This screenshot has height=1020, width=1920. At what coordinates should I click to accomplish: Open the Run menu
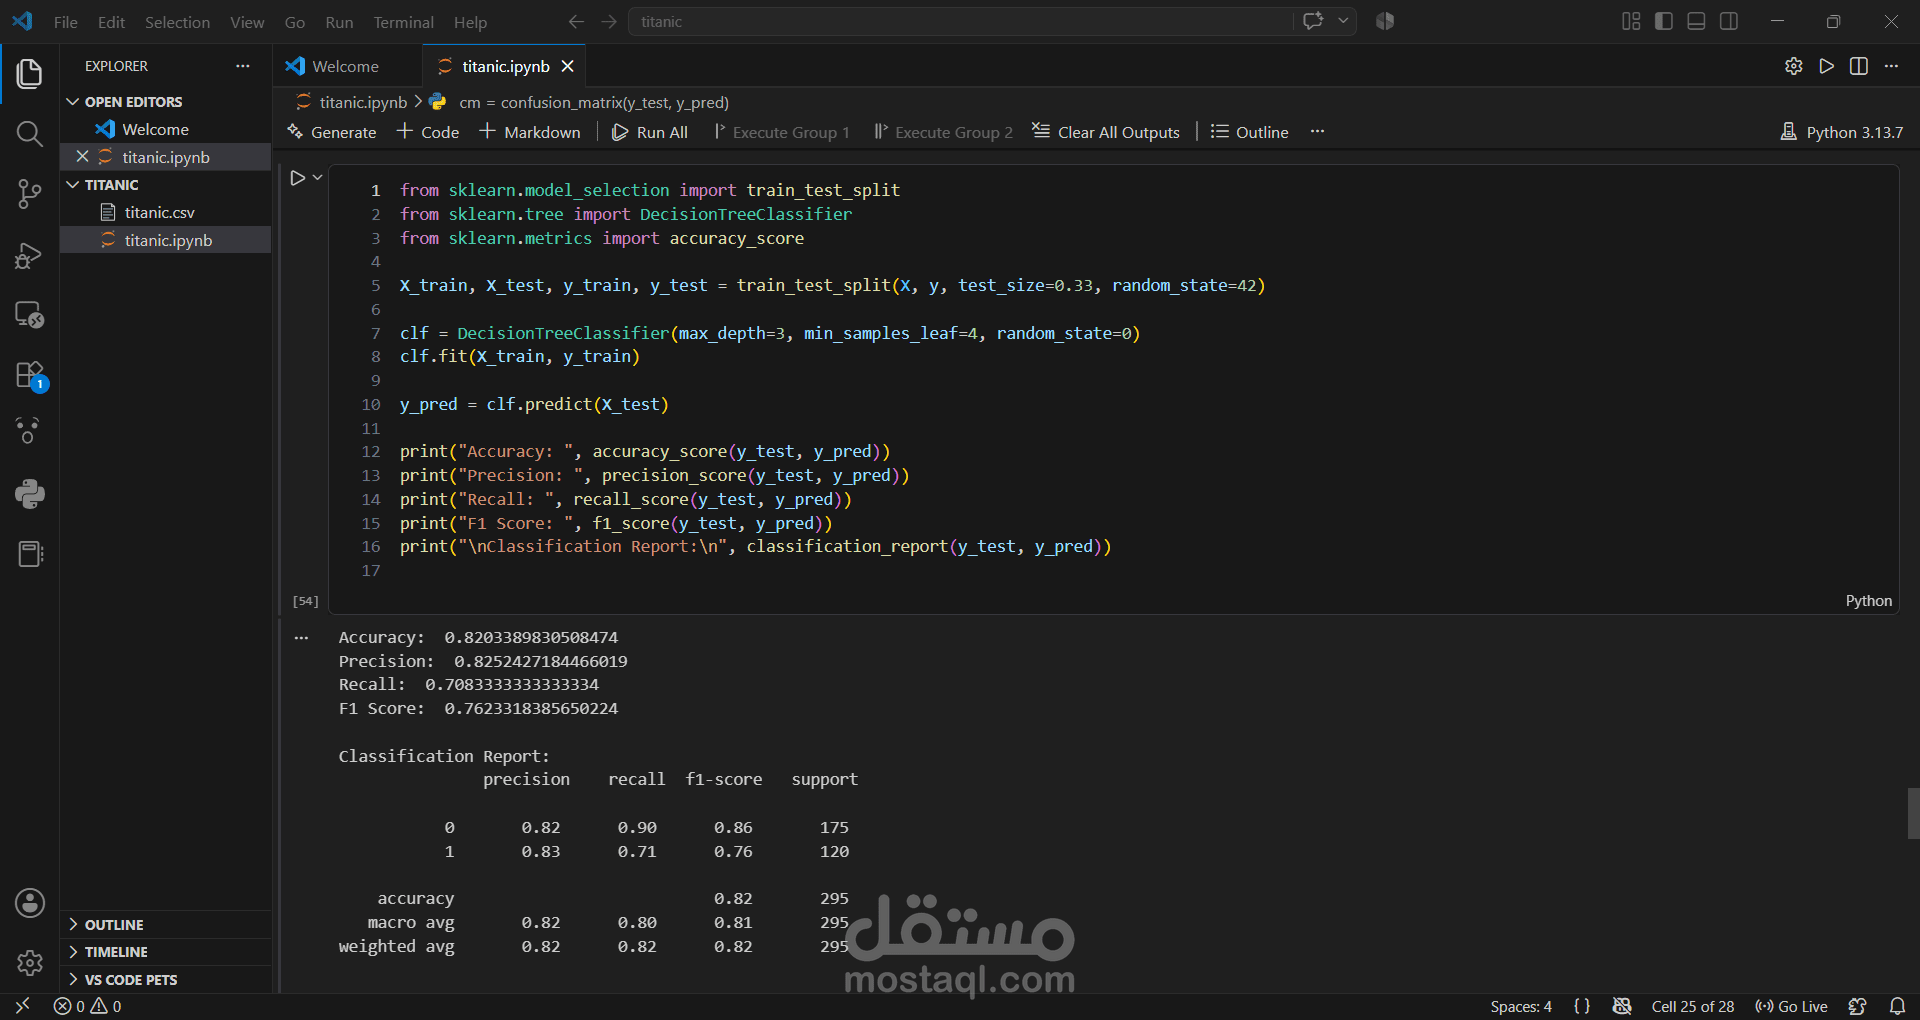click(339, 22)
